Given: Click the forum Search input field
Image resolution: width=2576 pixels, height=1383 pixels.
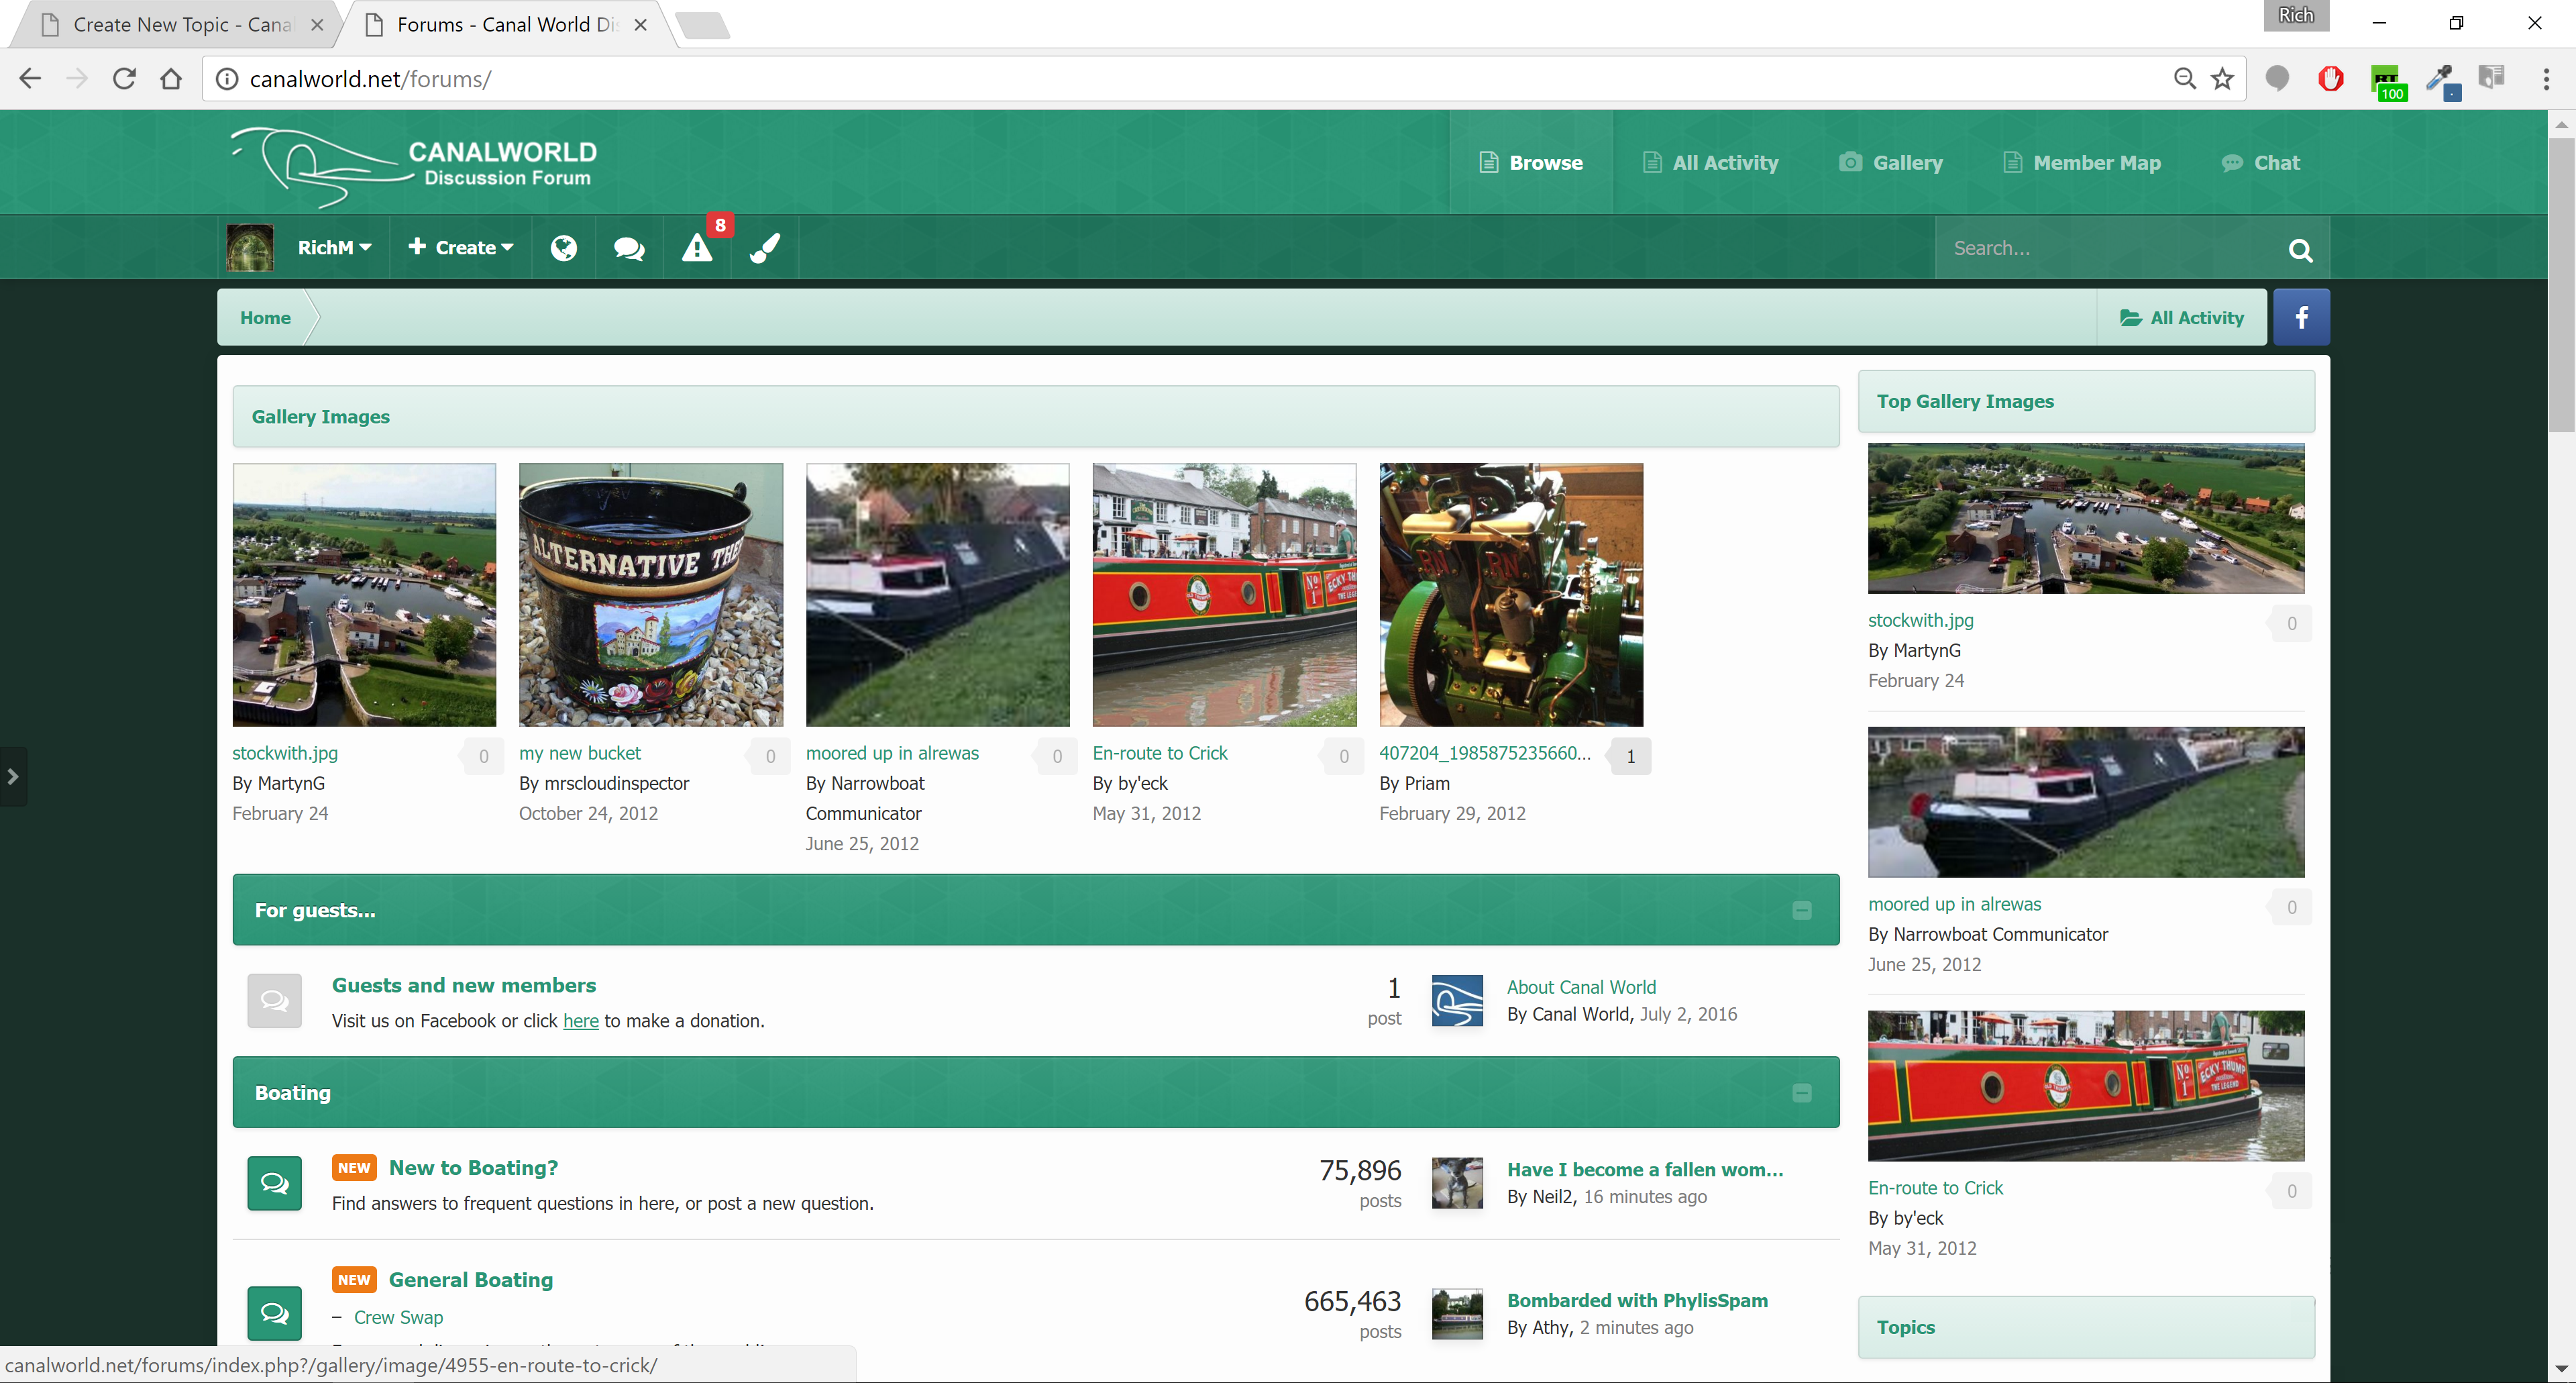Looking at the screenshot, I should point(2105,248).
